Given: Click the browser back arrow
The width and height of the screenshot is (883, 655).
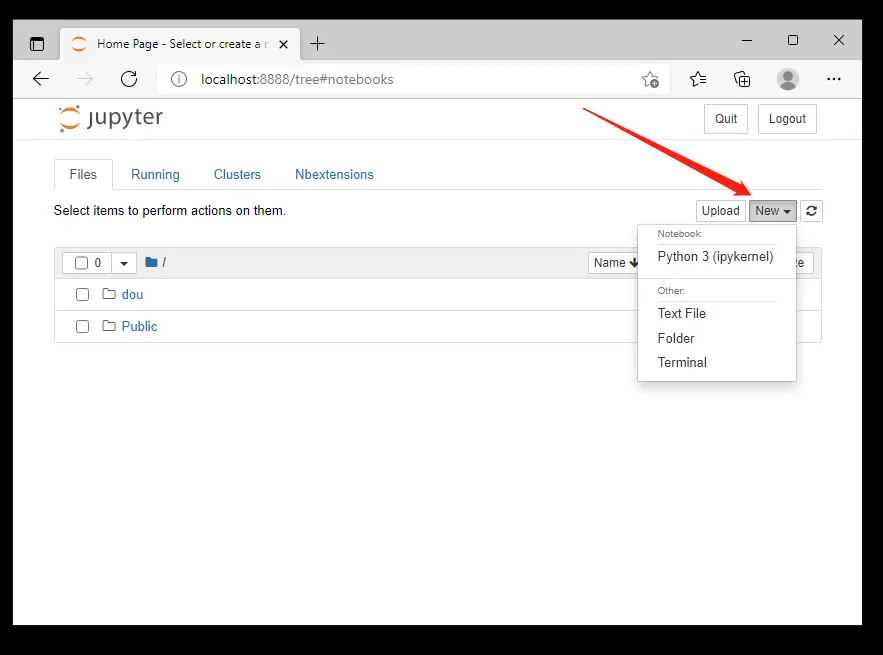Looking at the screenshot, I should (41, 79).
